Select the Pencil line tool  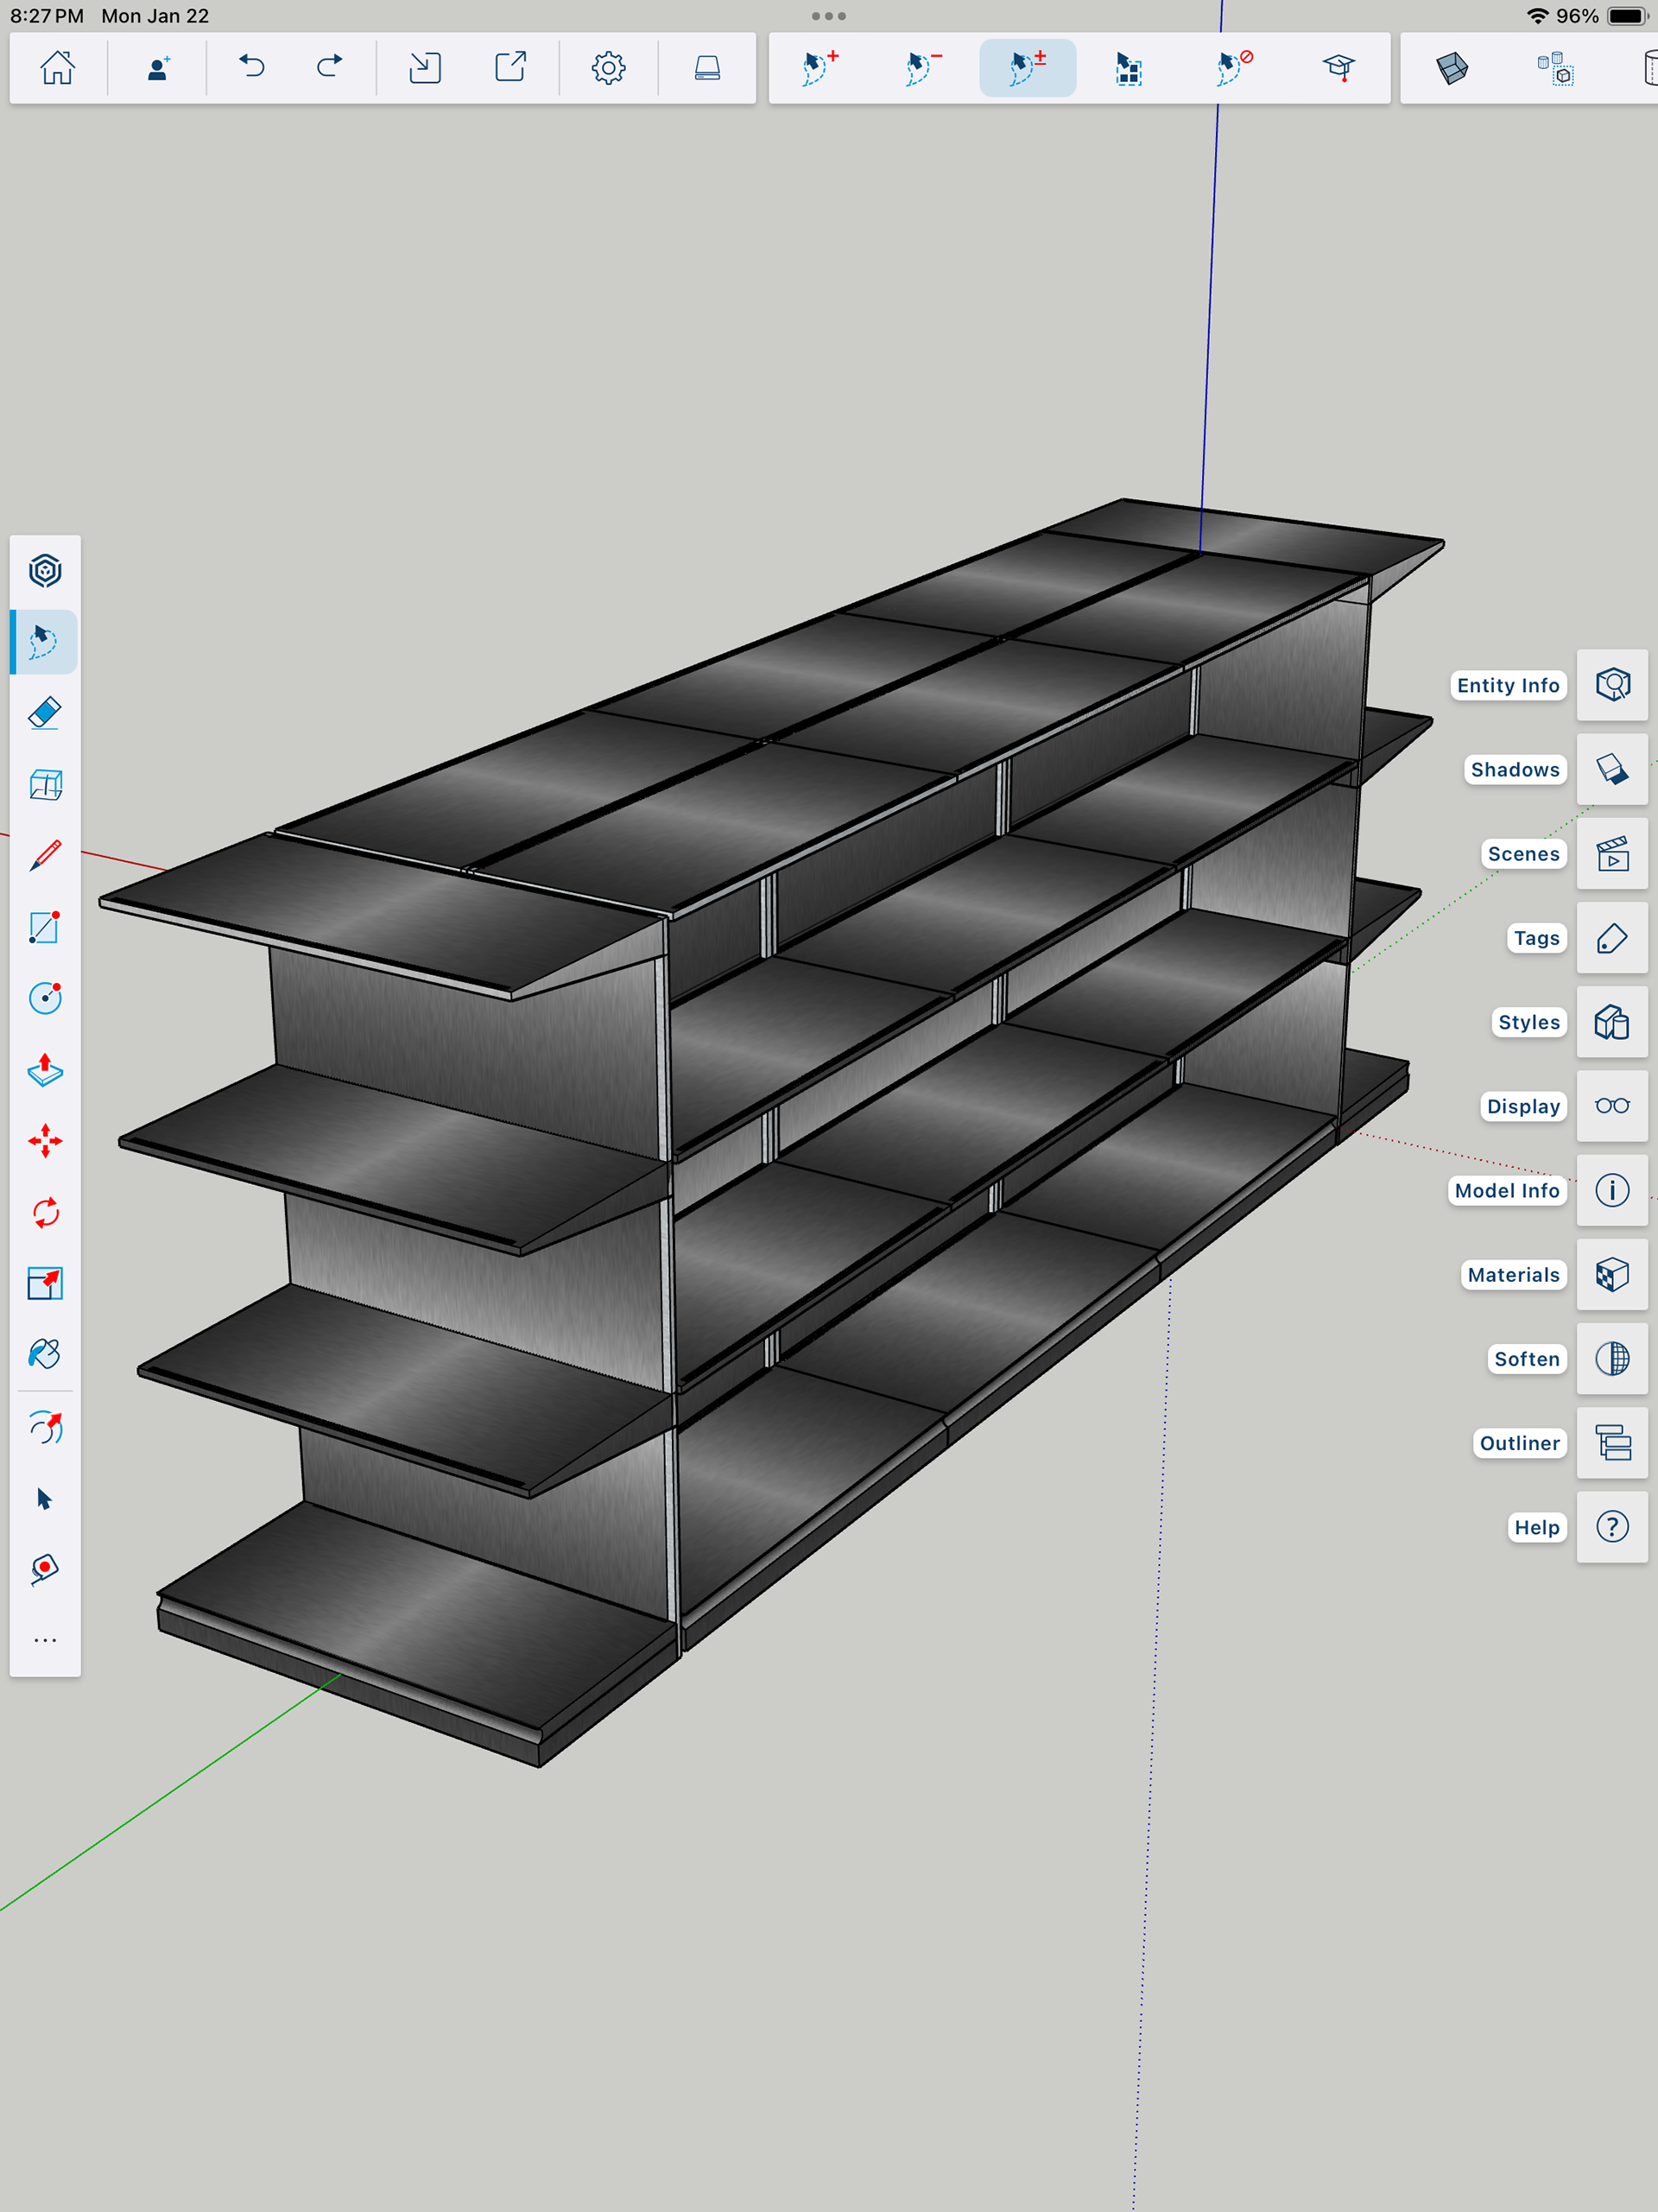click(45, 856)
